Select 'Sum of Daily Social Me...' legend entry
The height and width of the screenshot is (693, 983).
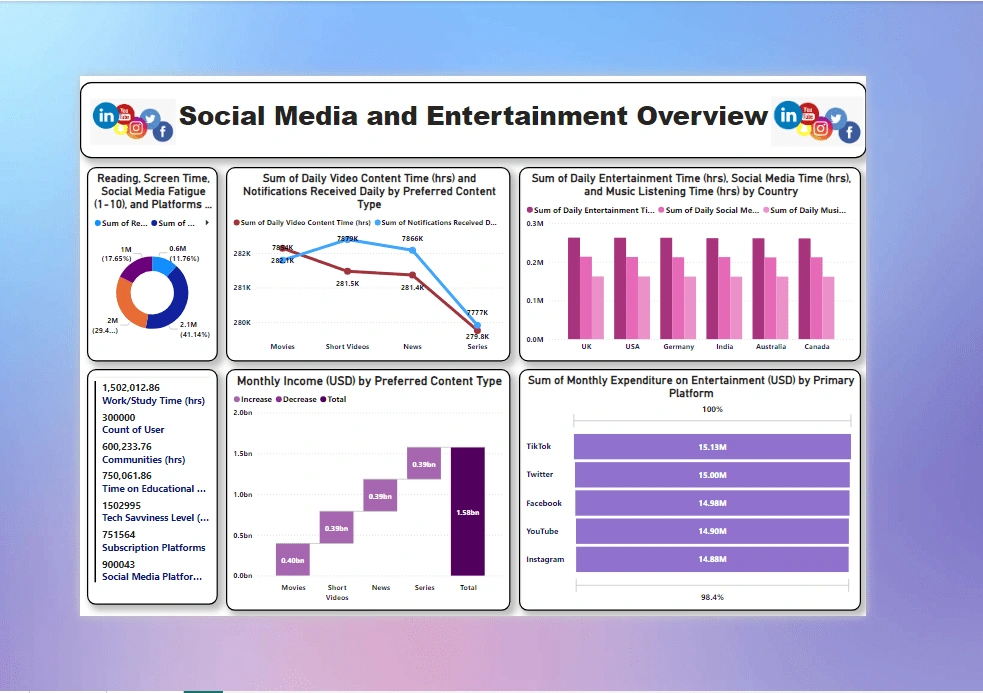708,210
